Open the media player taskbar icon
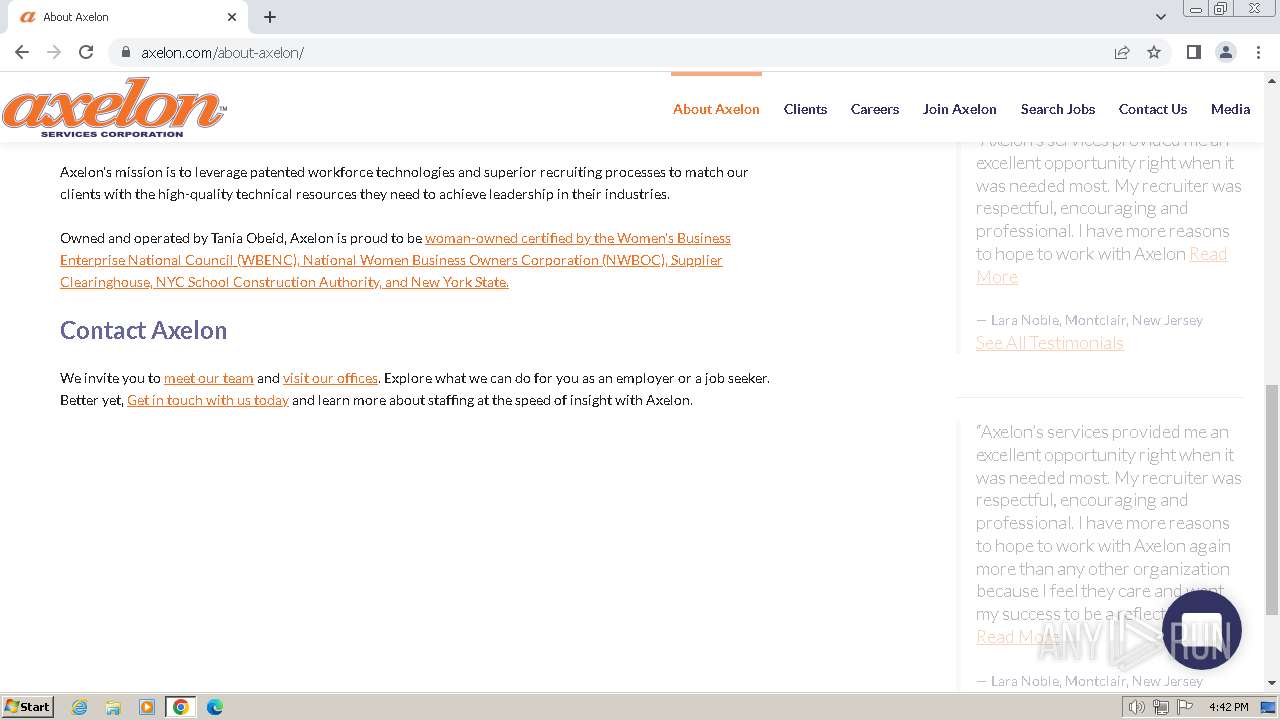 [147, 707]
